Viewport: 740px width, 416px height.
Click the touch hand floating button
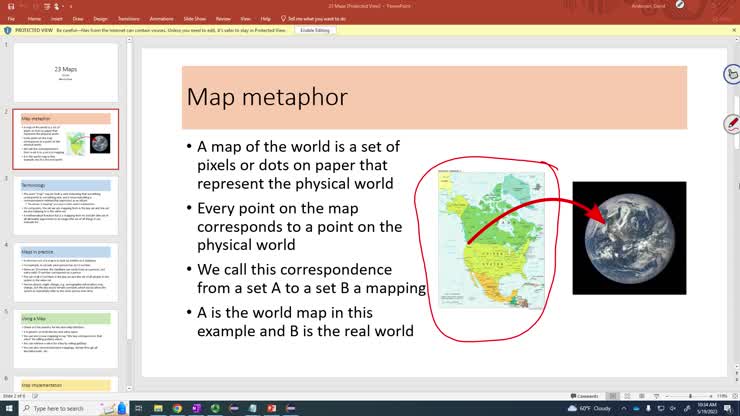click(x=732, y=74)
